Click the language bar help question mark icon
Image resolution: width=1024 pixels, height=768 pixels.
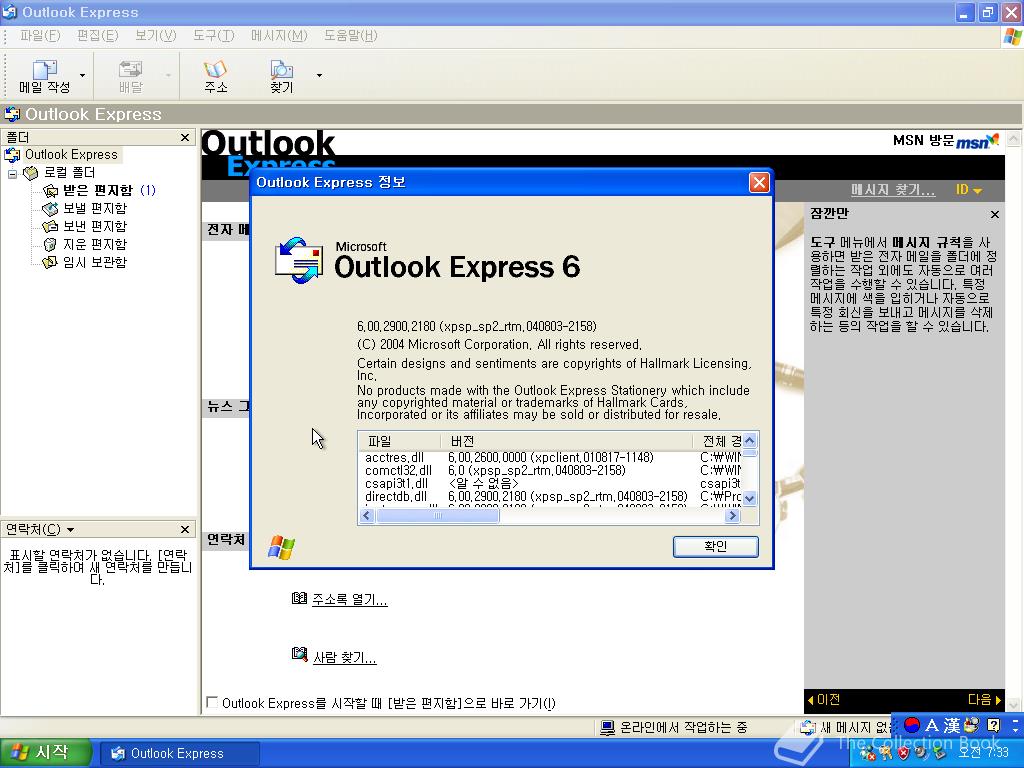point(993,725)
